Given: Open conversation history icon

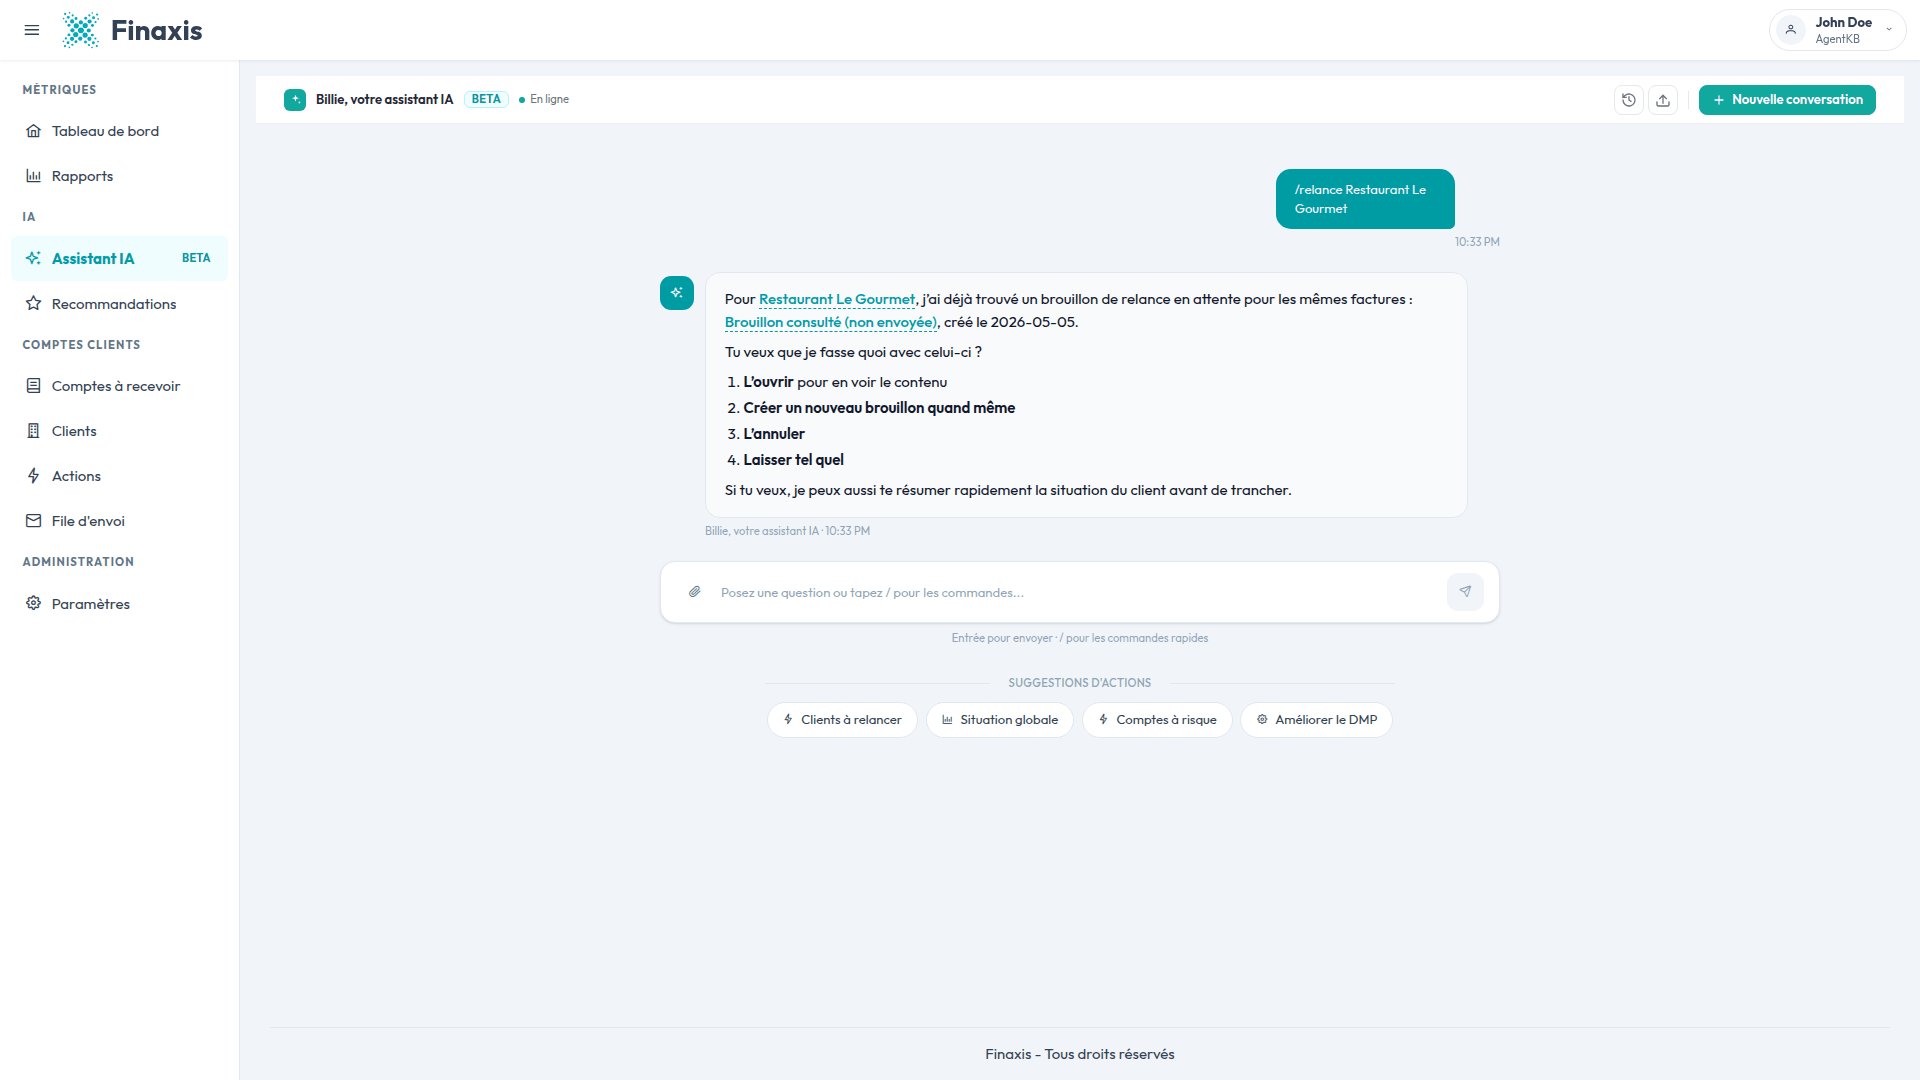Looking at the screenshot, I should point(1629,100).
